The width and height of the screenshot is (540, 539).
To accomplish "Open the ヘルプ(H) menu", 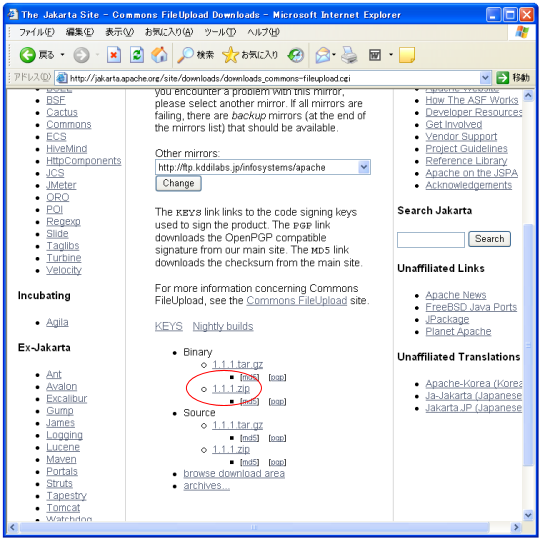I will click(263, 32).
